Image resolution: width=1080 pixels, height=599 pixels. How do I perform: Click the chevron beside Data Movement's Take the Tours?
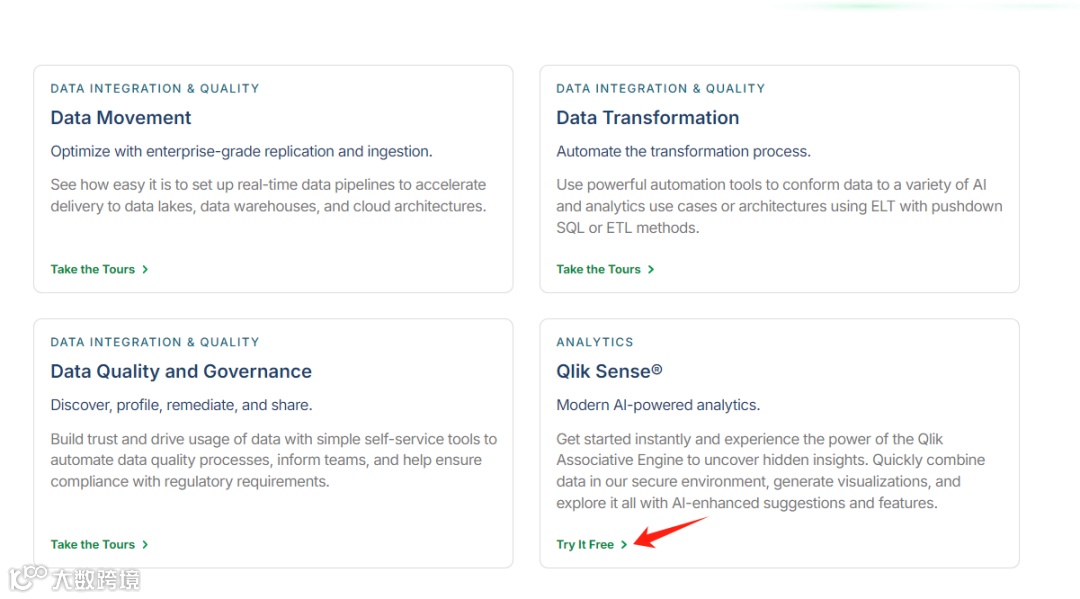click(x=145, y=269)
